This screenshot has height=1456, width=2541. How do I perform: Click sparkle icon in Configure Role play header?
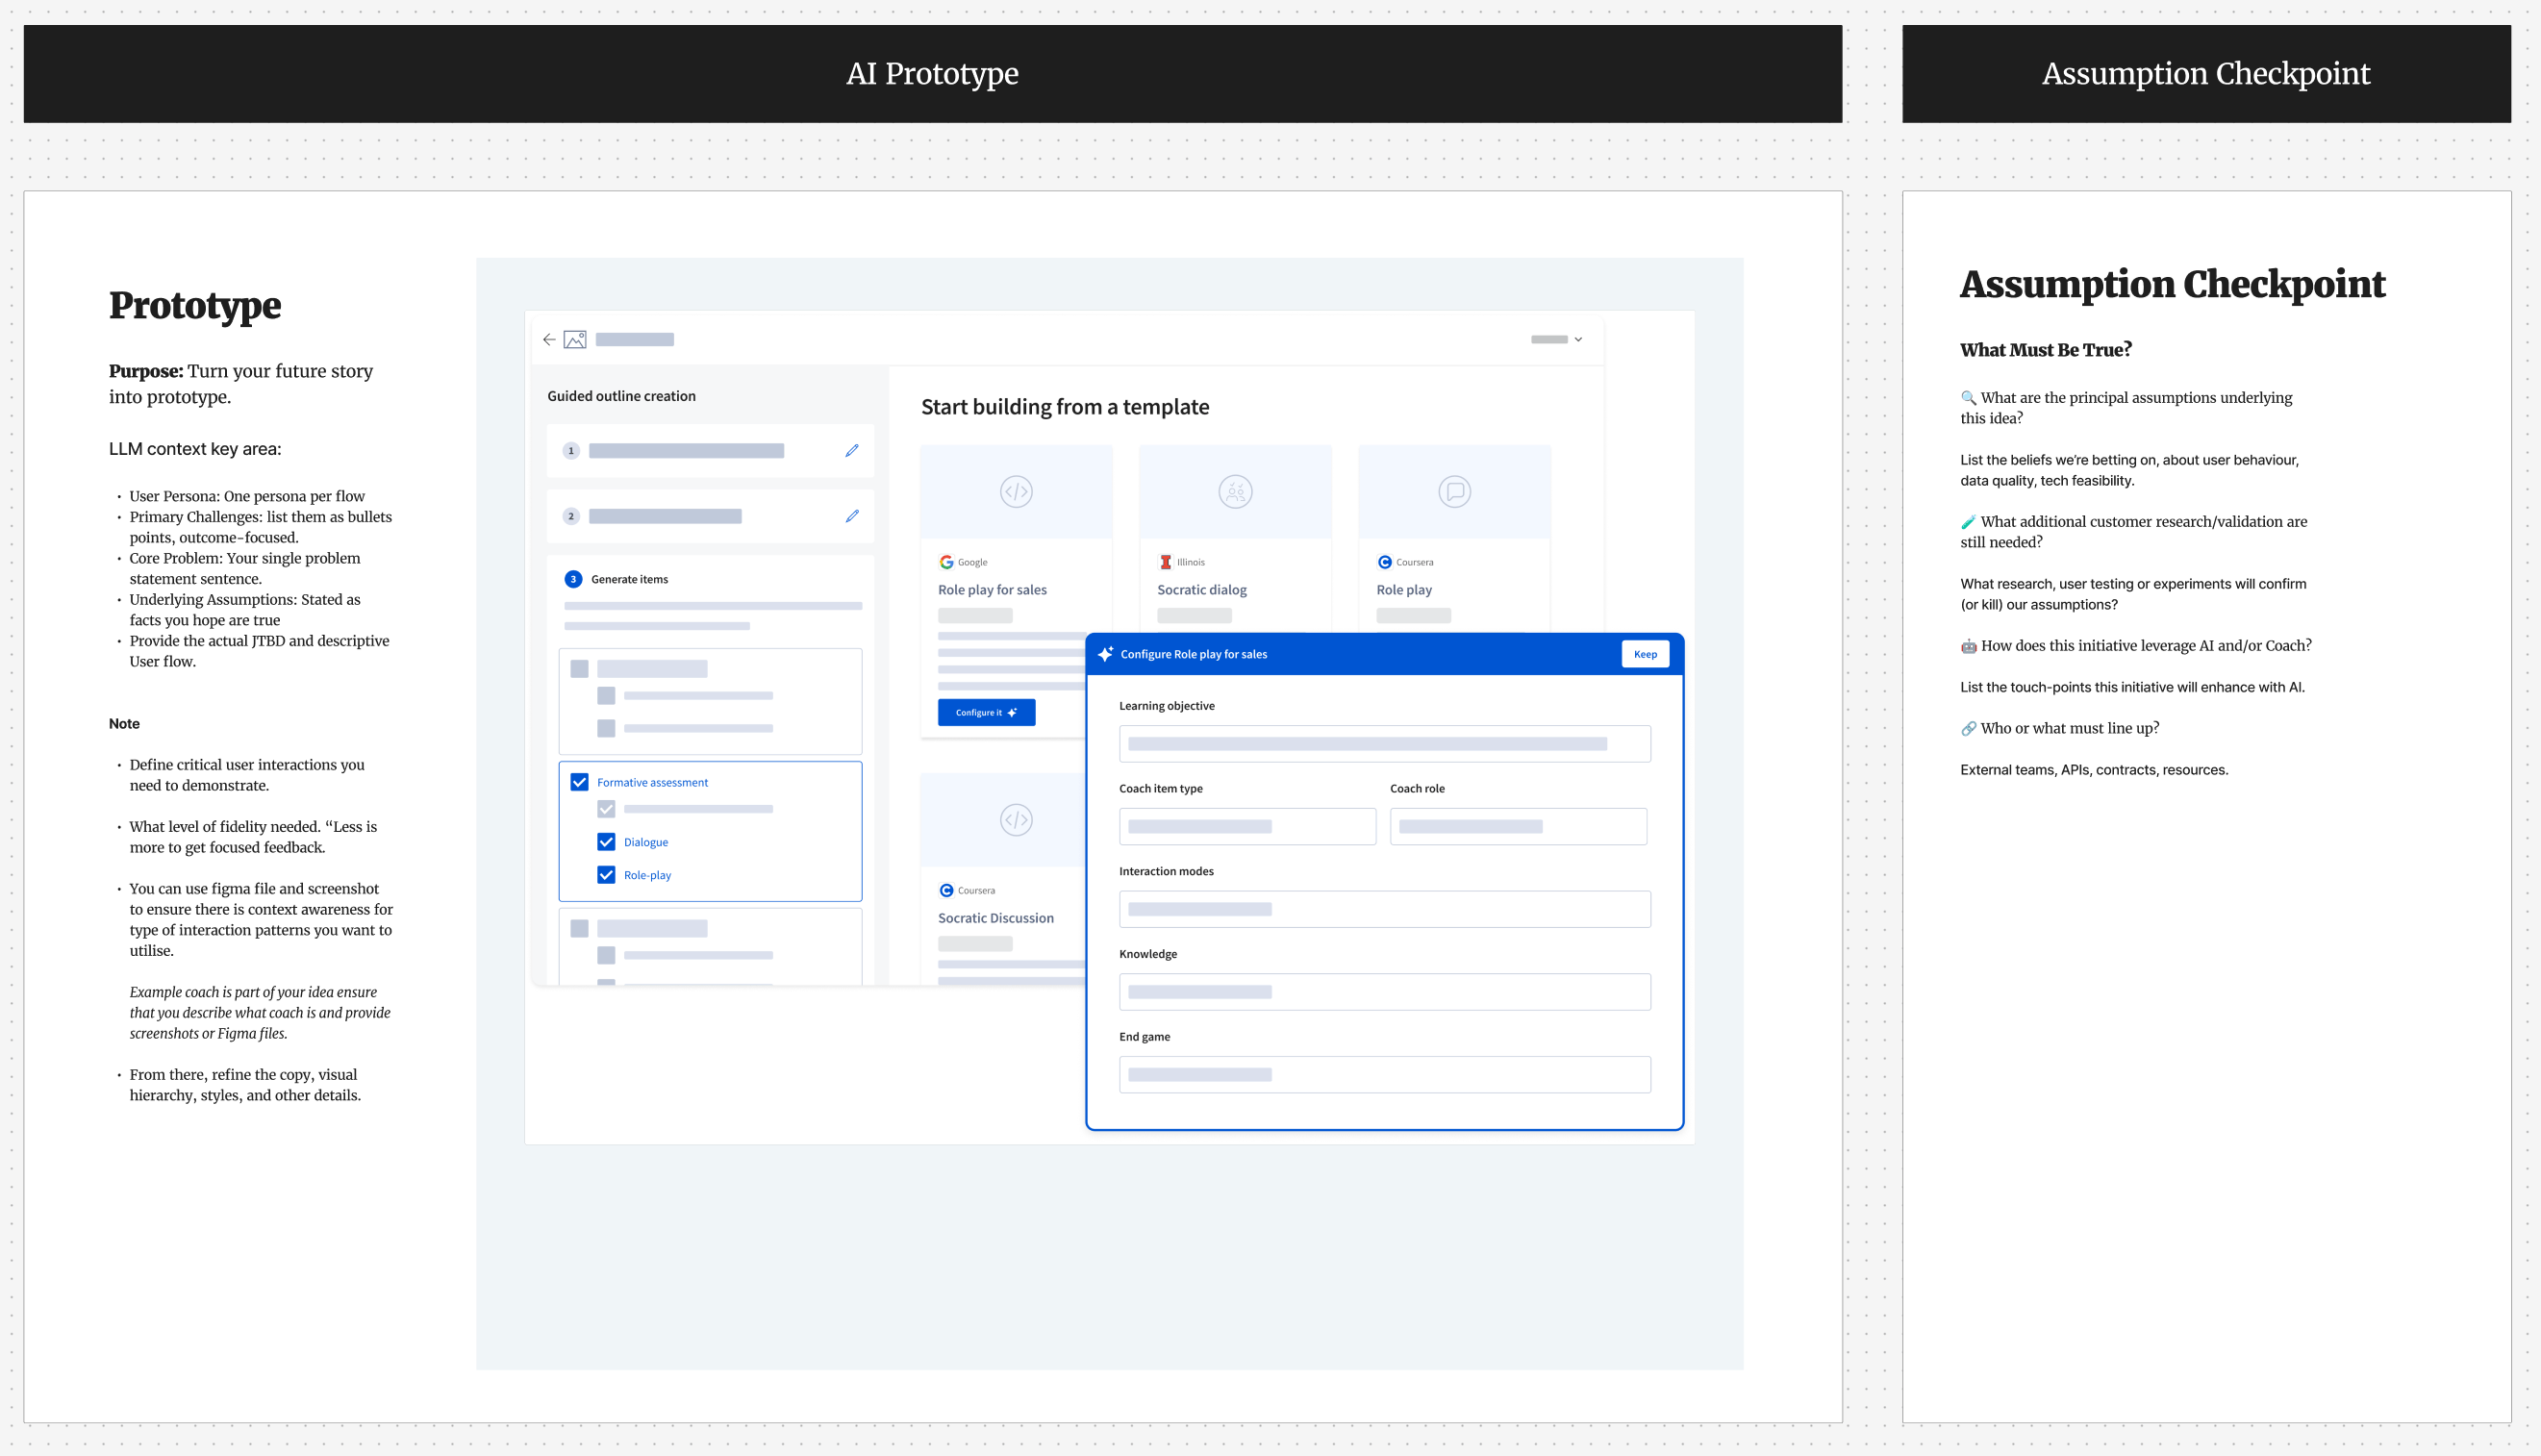[x=1105, y=654]
